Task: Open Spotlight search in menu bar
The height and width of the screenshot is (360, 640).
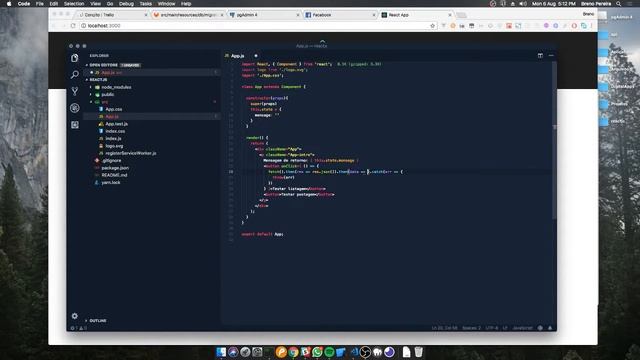Action: 619,4
